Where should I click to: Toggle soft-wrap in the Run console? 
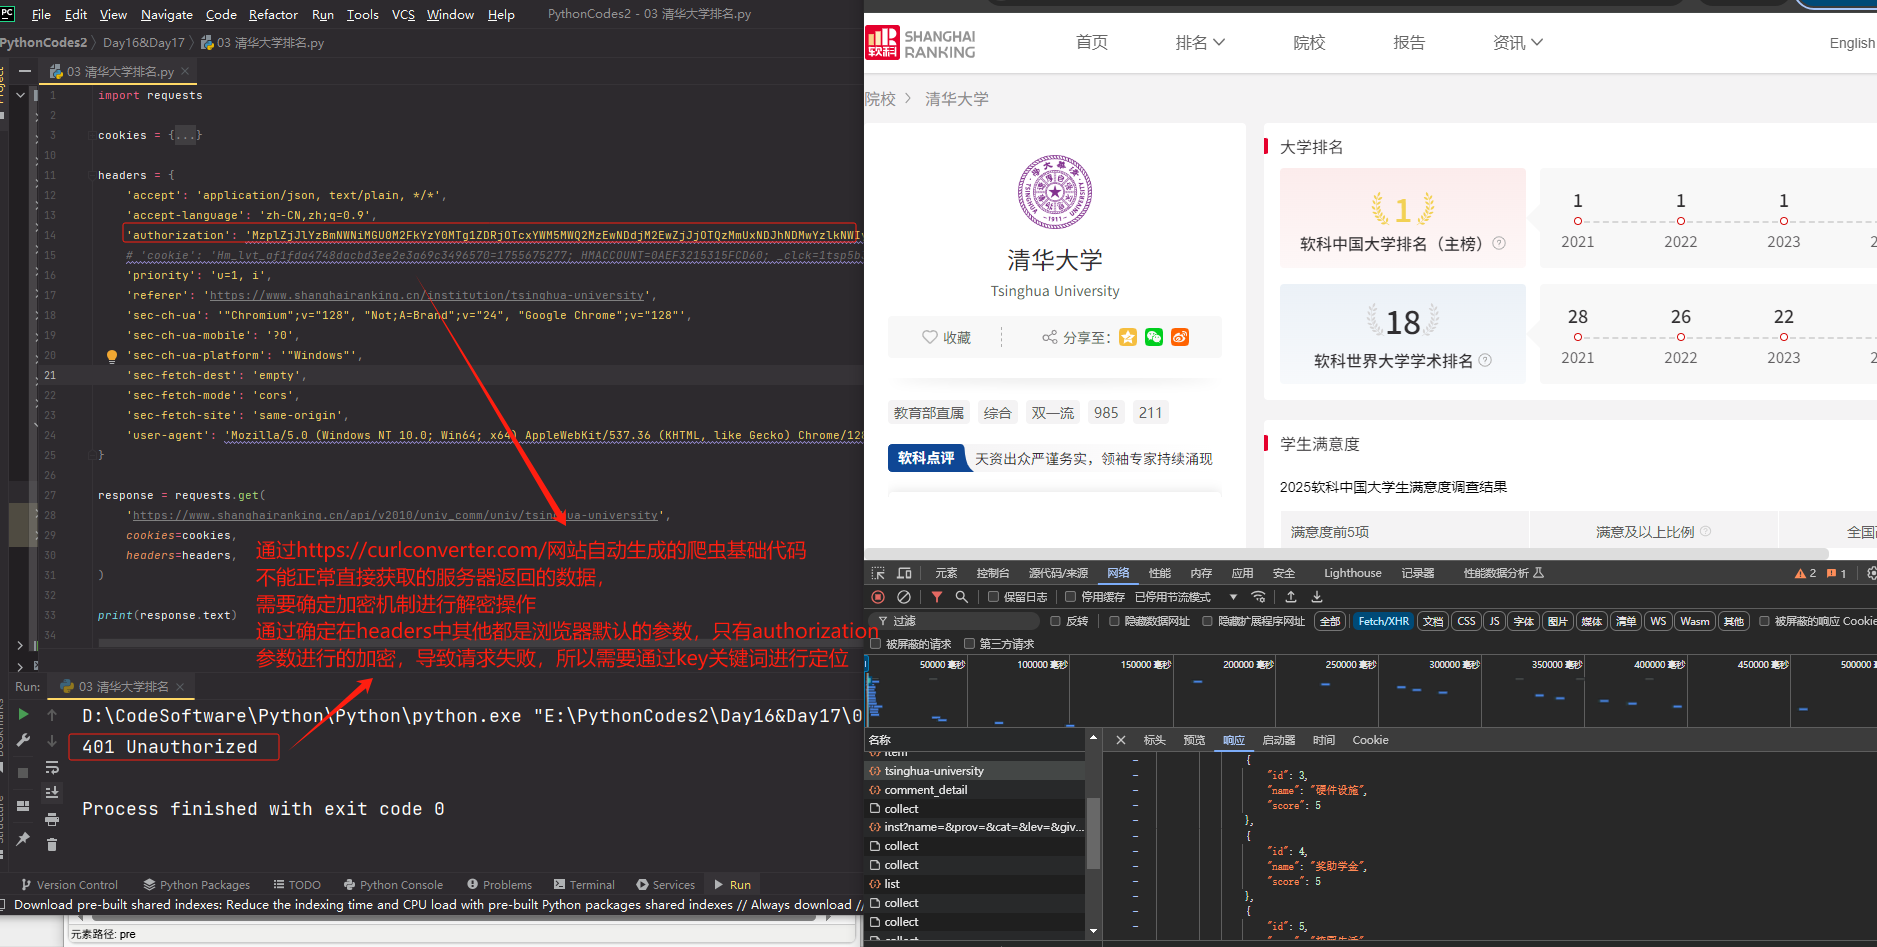point(52,768)
